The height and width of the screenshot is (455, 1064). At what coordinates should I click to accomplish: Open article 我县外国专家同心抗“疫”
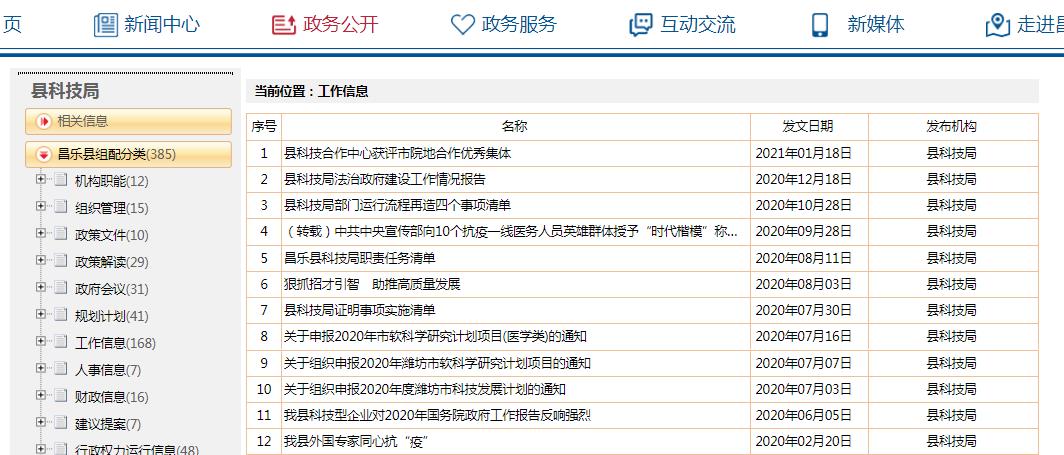point(357,441)
